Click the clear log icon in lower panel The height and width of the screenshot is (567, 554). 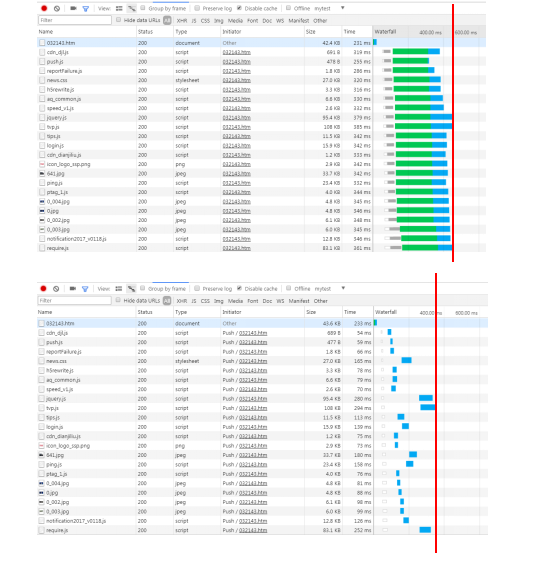click(56, 289)
